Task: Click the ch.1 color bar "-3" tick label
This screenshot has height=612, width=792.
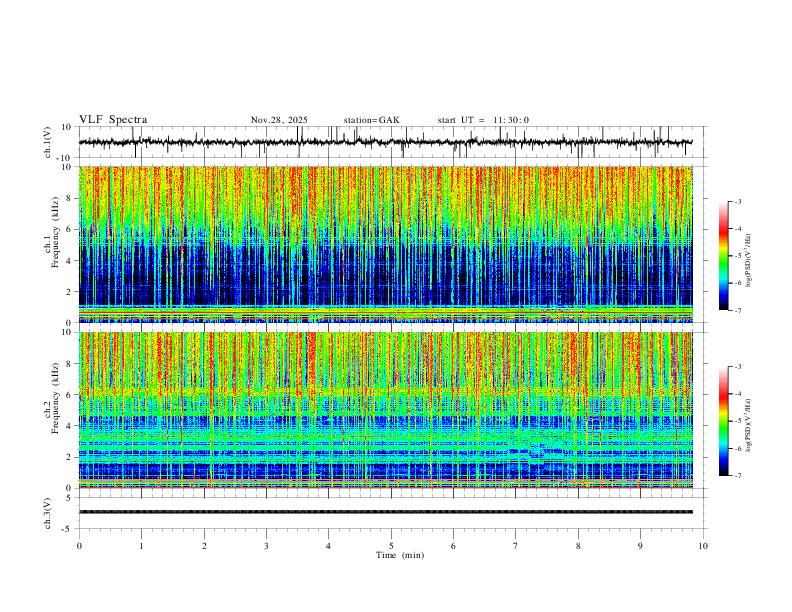Action: tap(738, 201)
